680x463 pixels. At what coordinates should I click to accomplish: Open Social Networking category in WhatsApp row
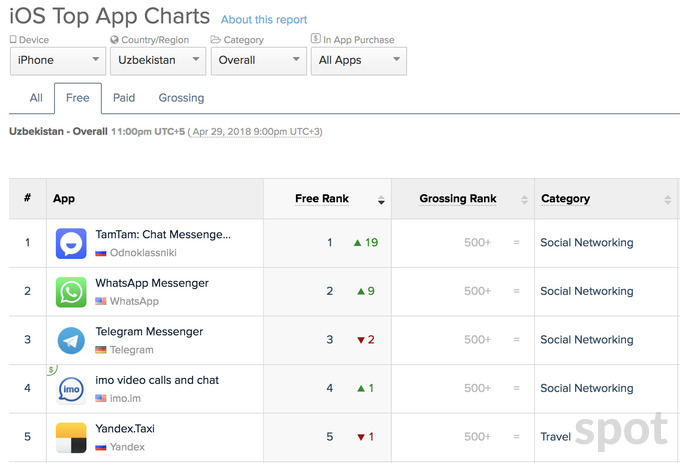click(587, 291)
